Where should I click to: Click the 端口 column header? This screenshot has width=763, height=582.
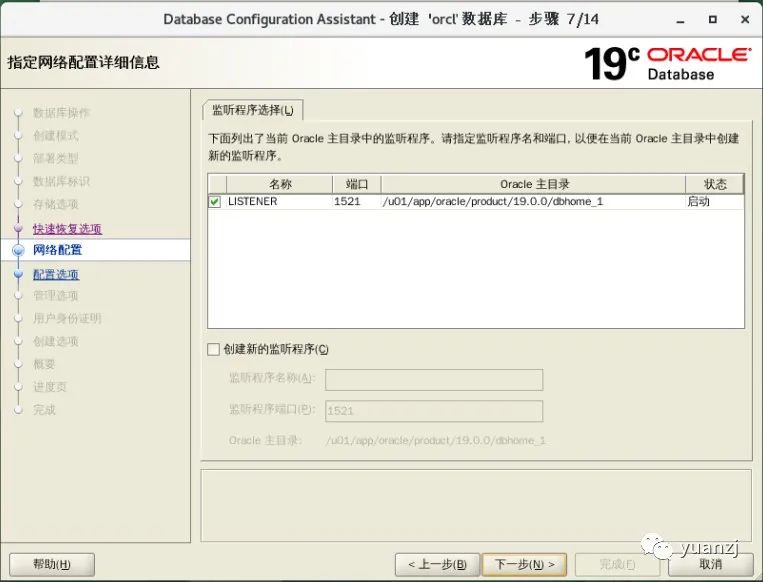(357, 184)
